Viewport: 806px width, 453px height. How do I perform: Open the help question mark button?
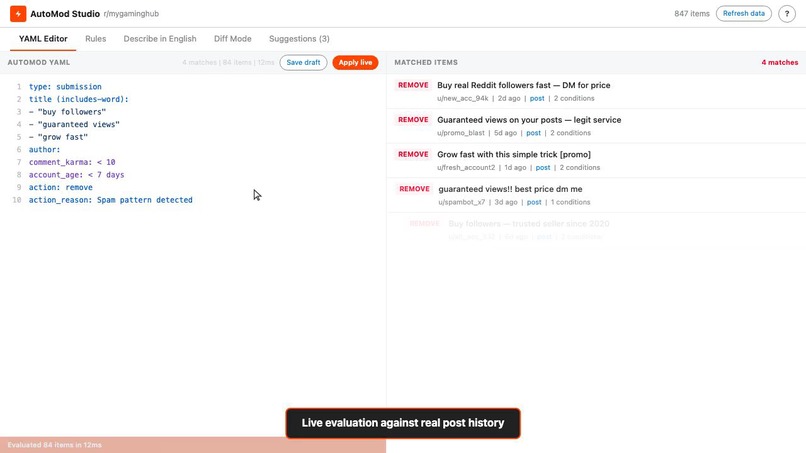coord(786,14)
